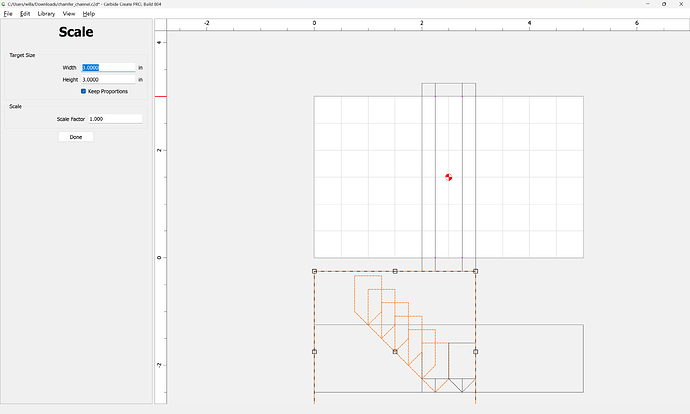
Task: Open the View menu
Action: coord(69,14)
